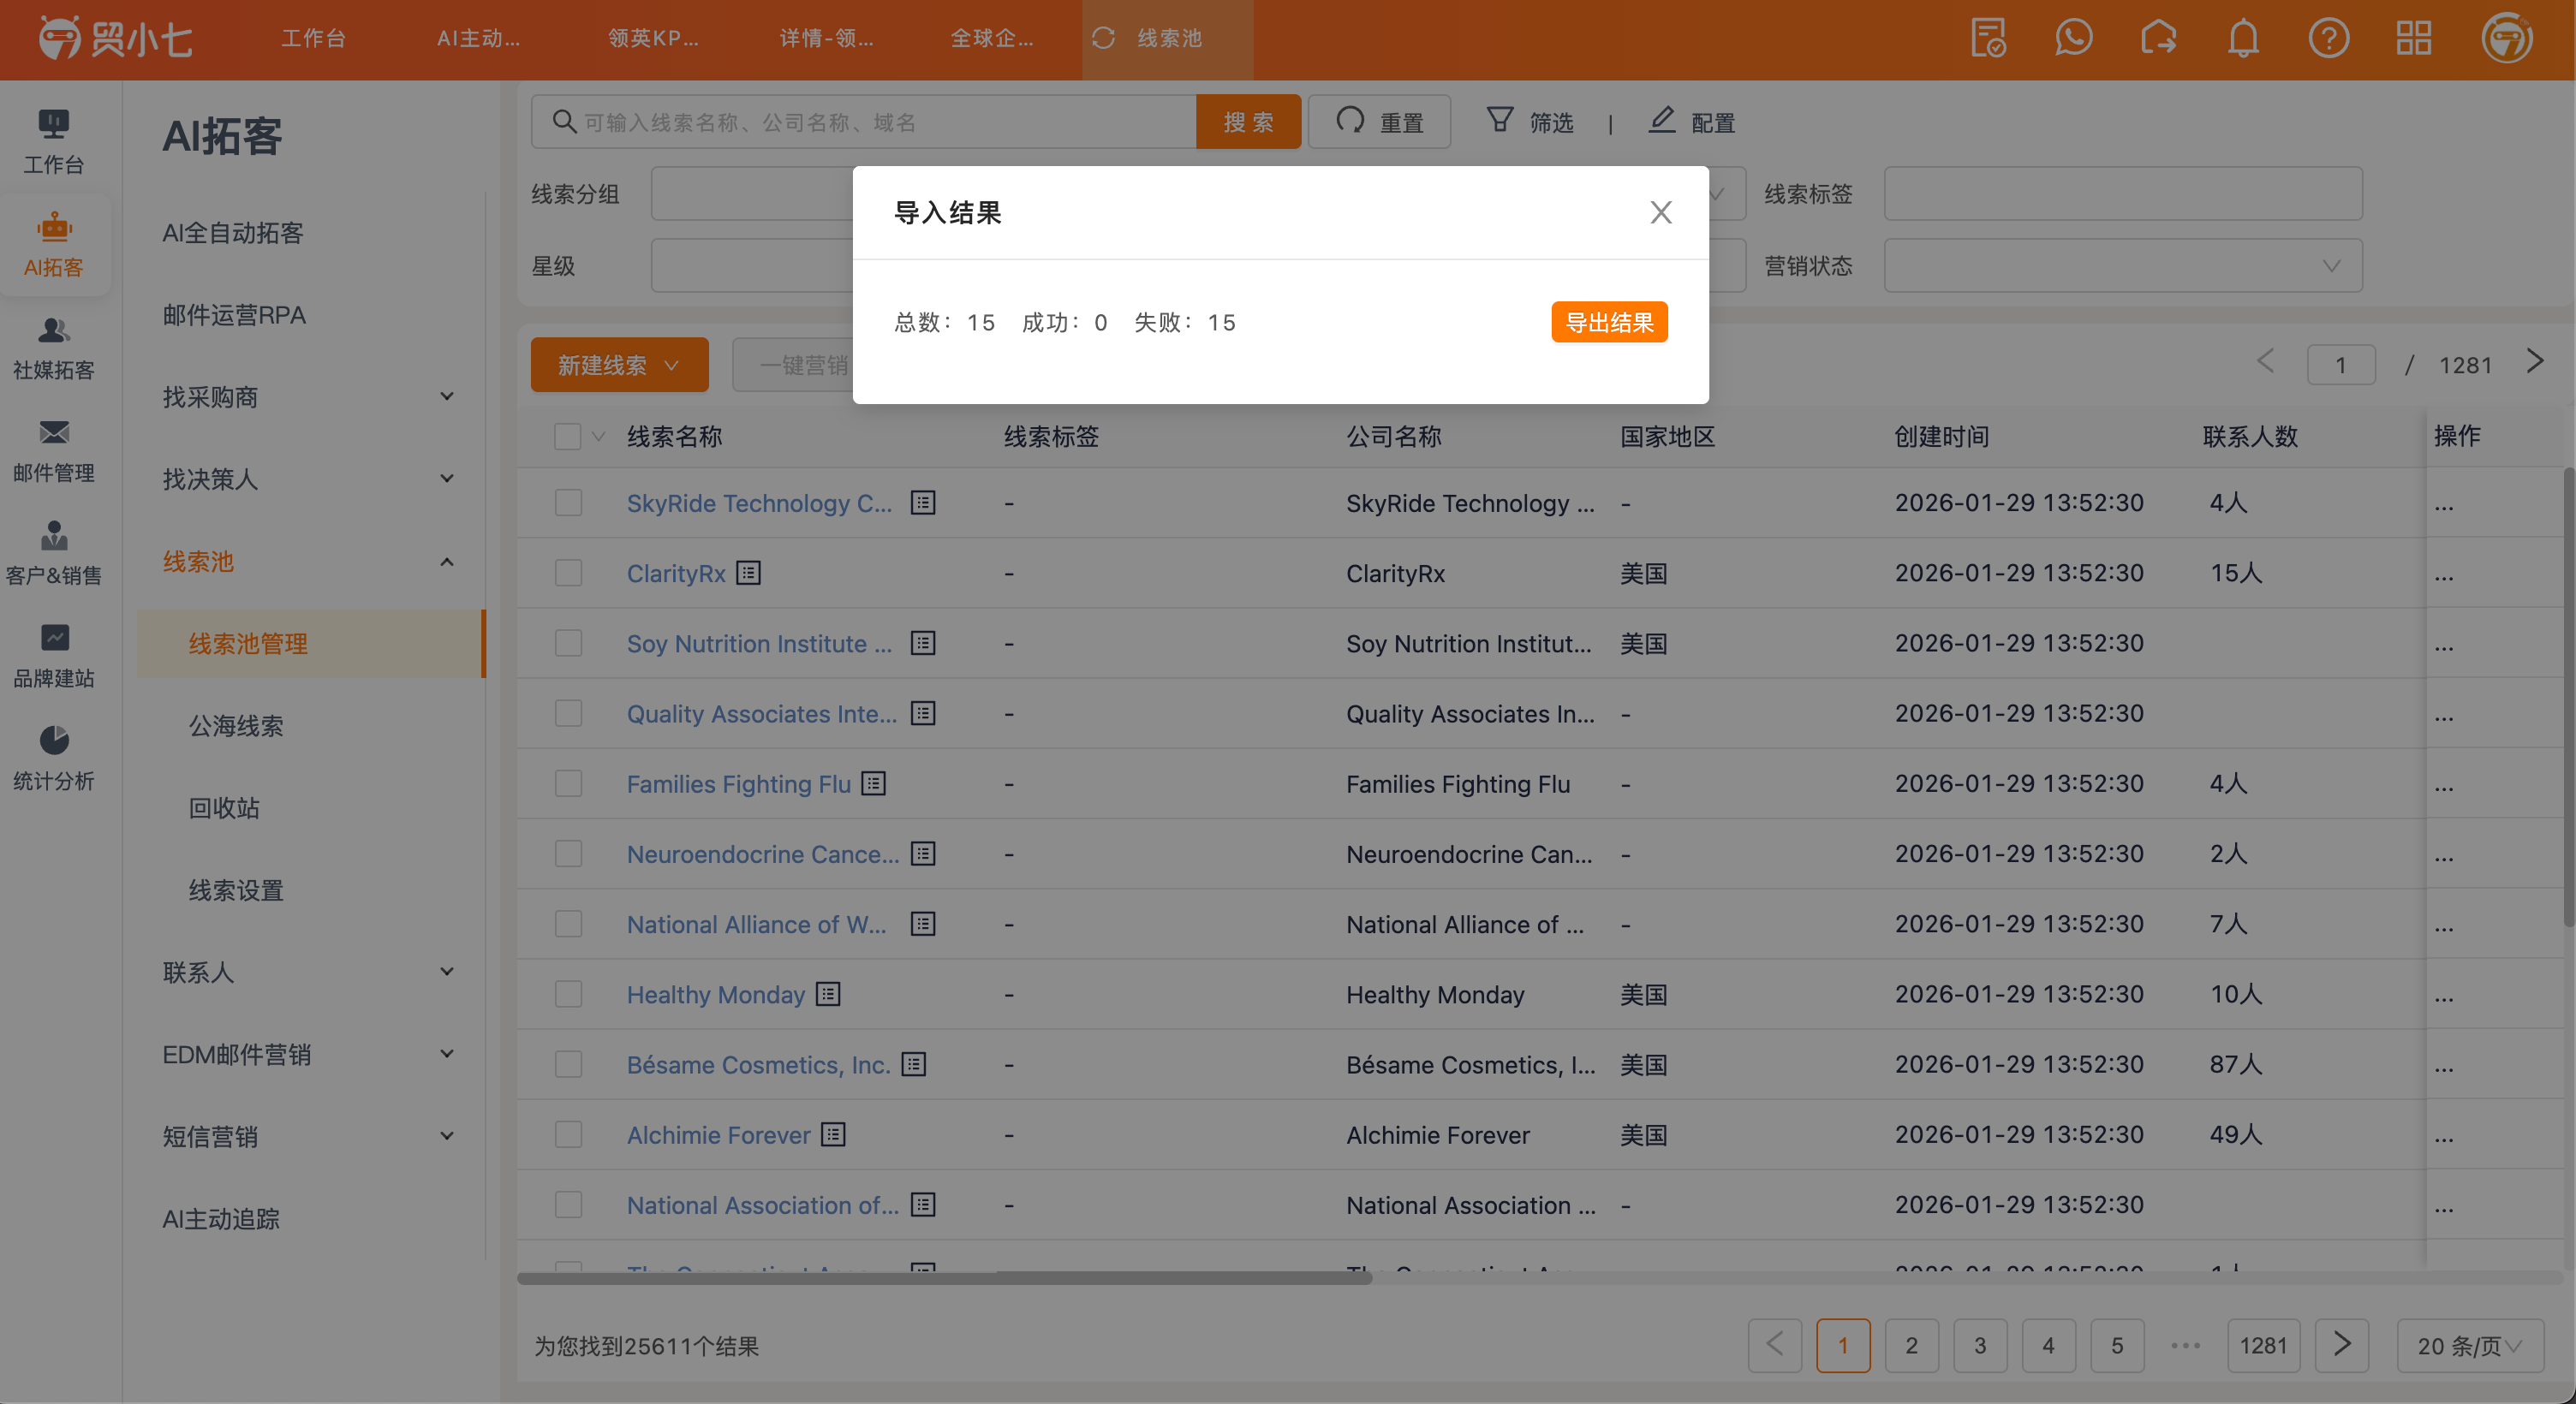Click detail icon next to SkyRide Technology

pyautogui.click(x=922, y=503)
